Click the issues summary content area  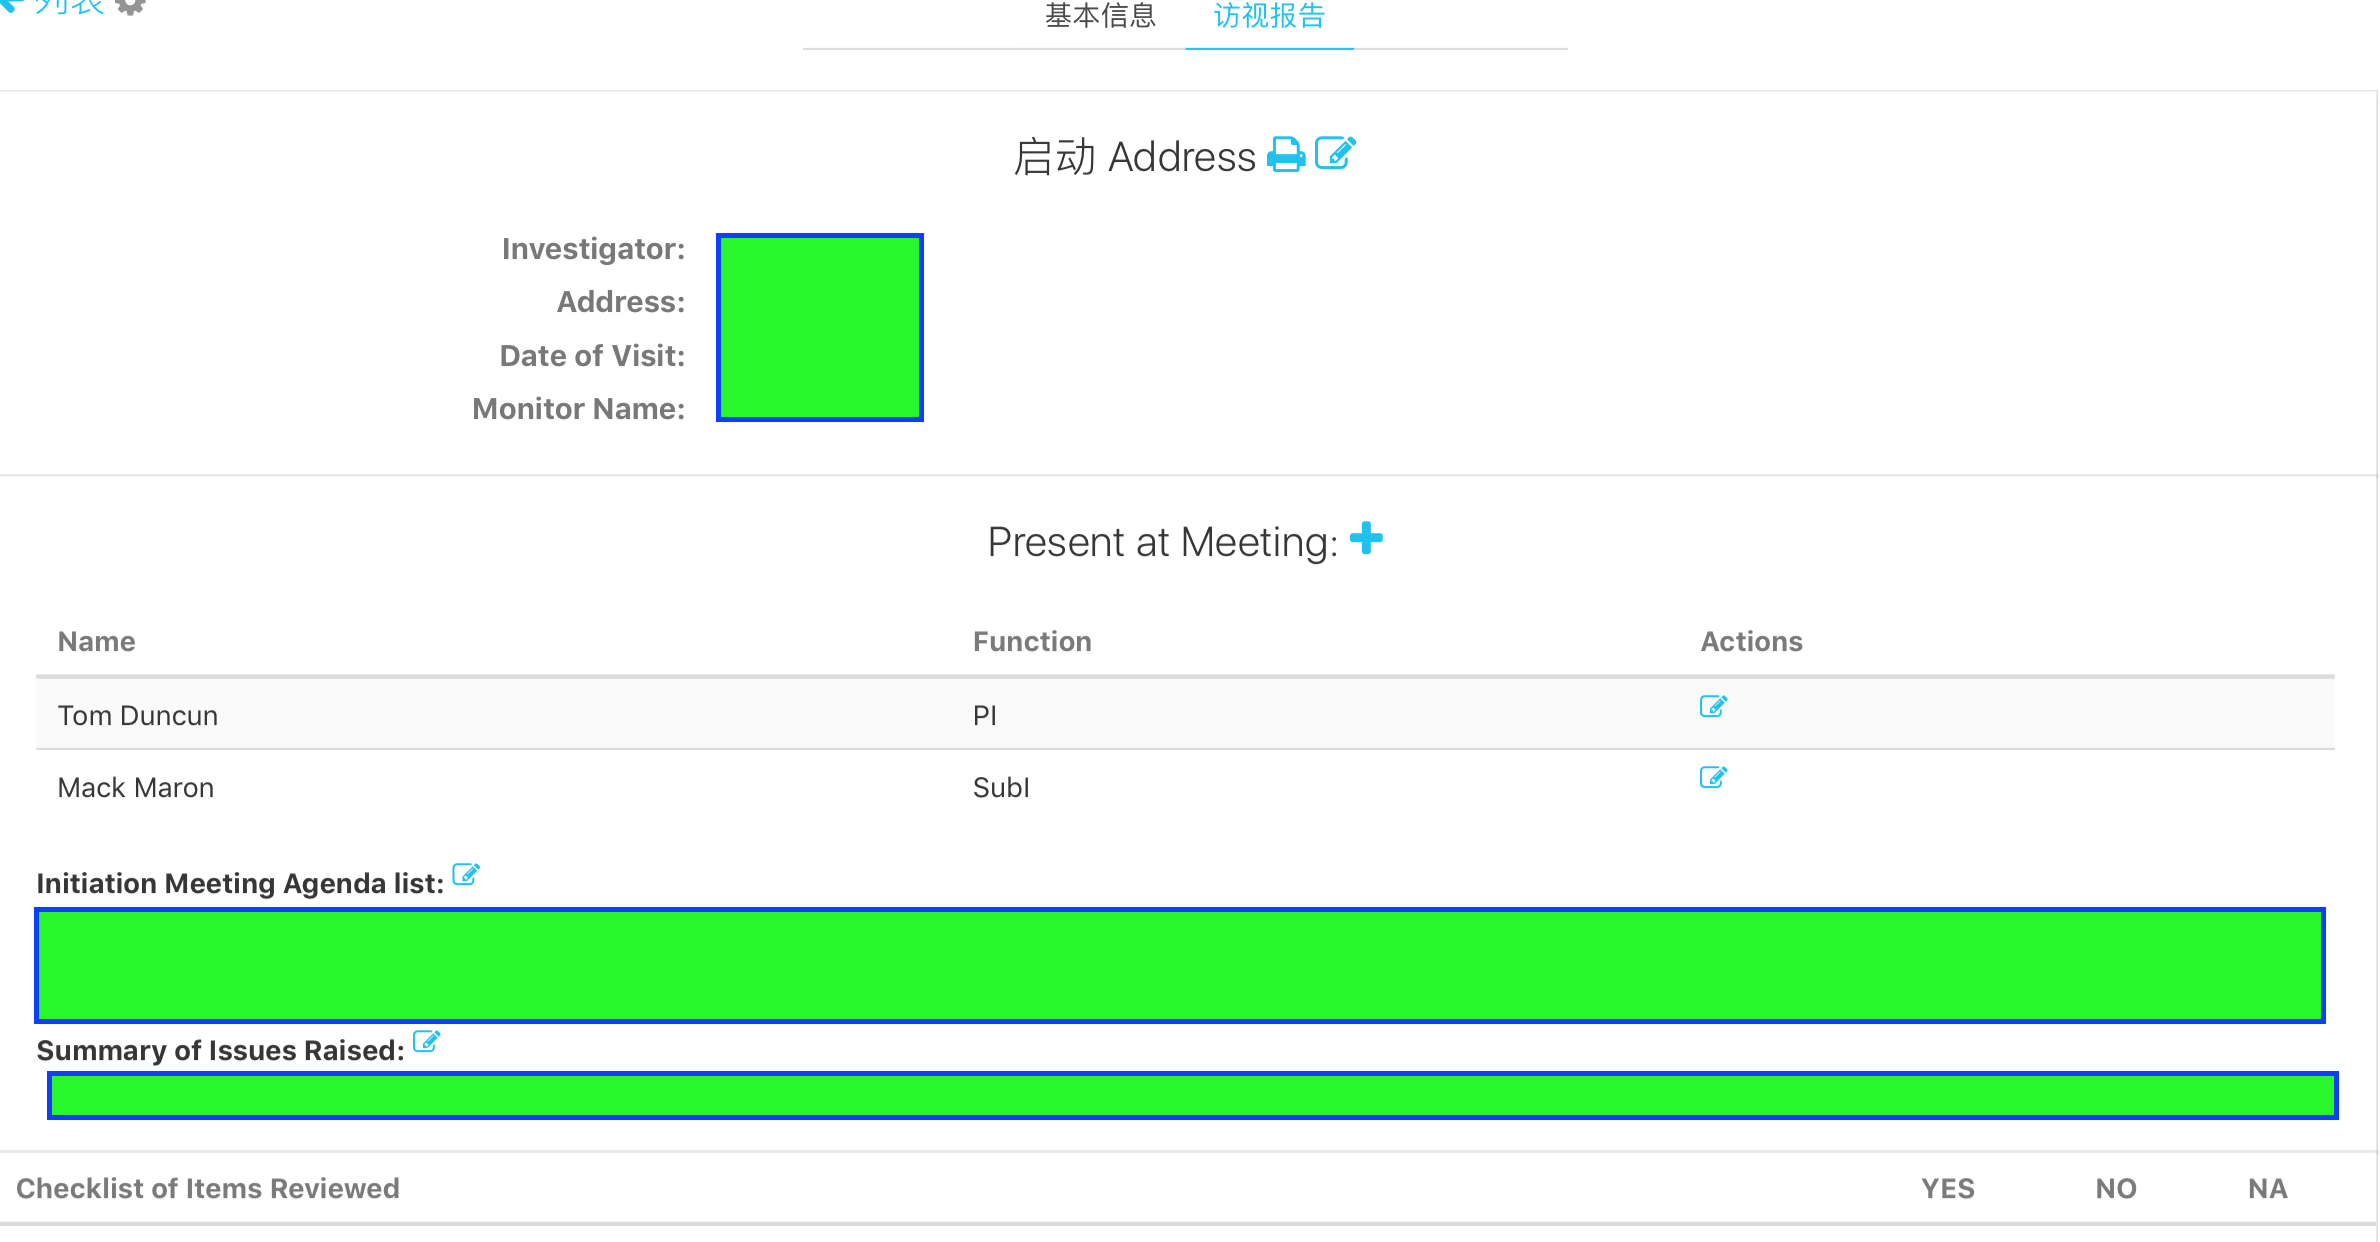coord(1192,1095)
